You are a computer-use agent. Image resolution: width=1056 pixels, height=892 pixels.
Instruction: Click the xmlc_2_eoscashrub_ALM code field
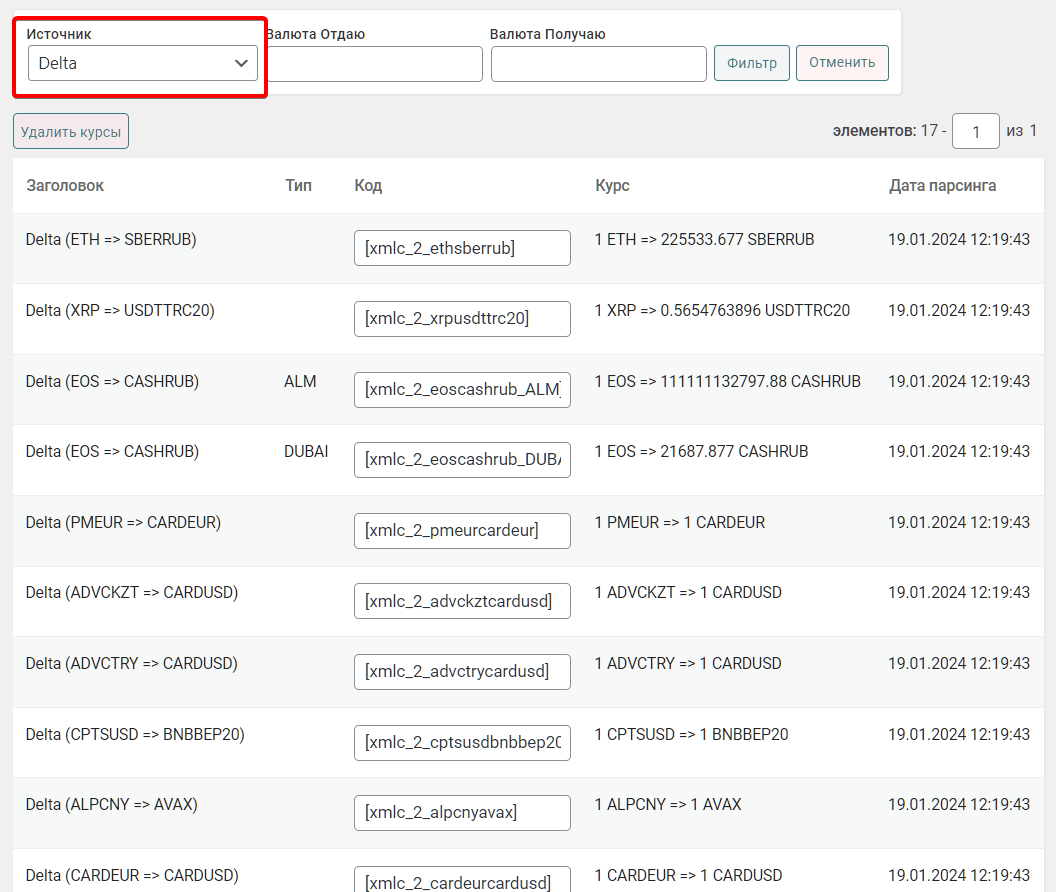(x=462, y=390)
